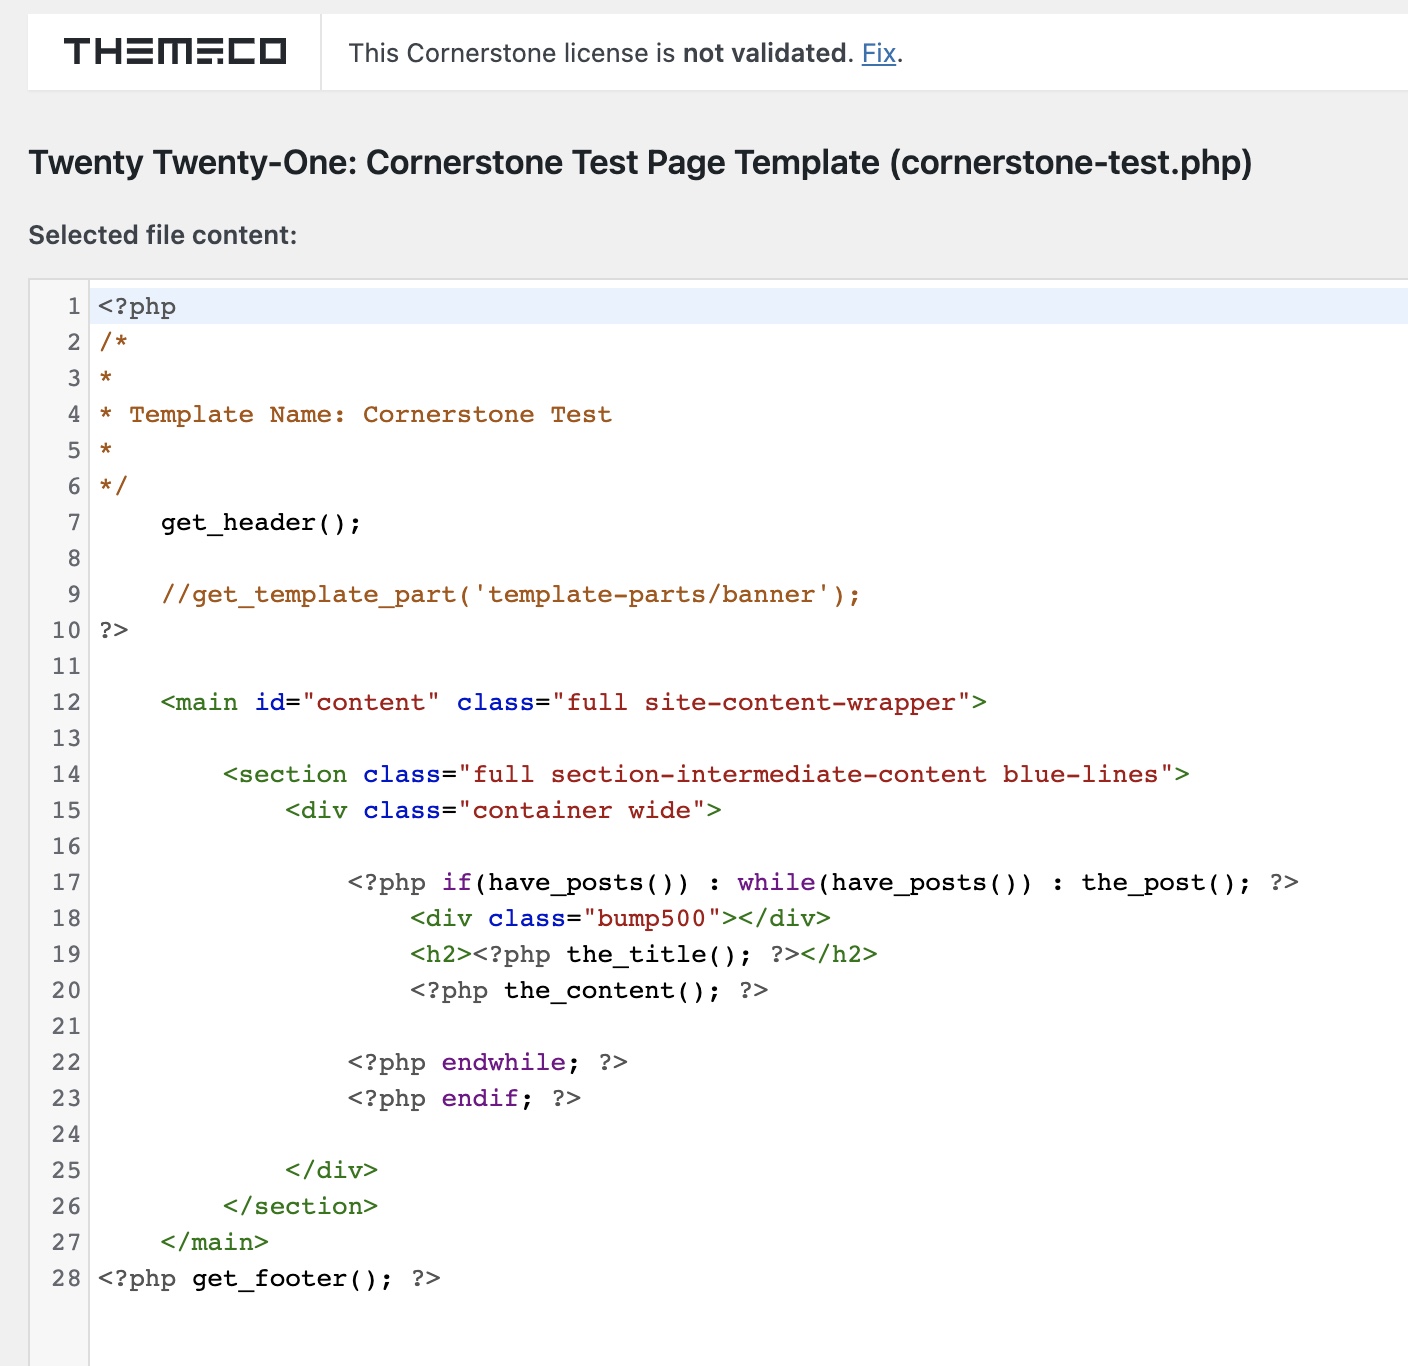This screenshot has width=1408, height=1366.
Task: Click the the_content() code line
Action: point(589,991)
